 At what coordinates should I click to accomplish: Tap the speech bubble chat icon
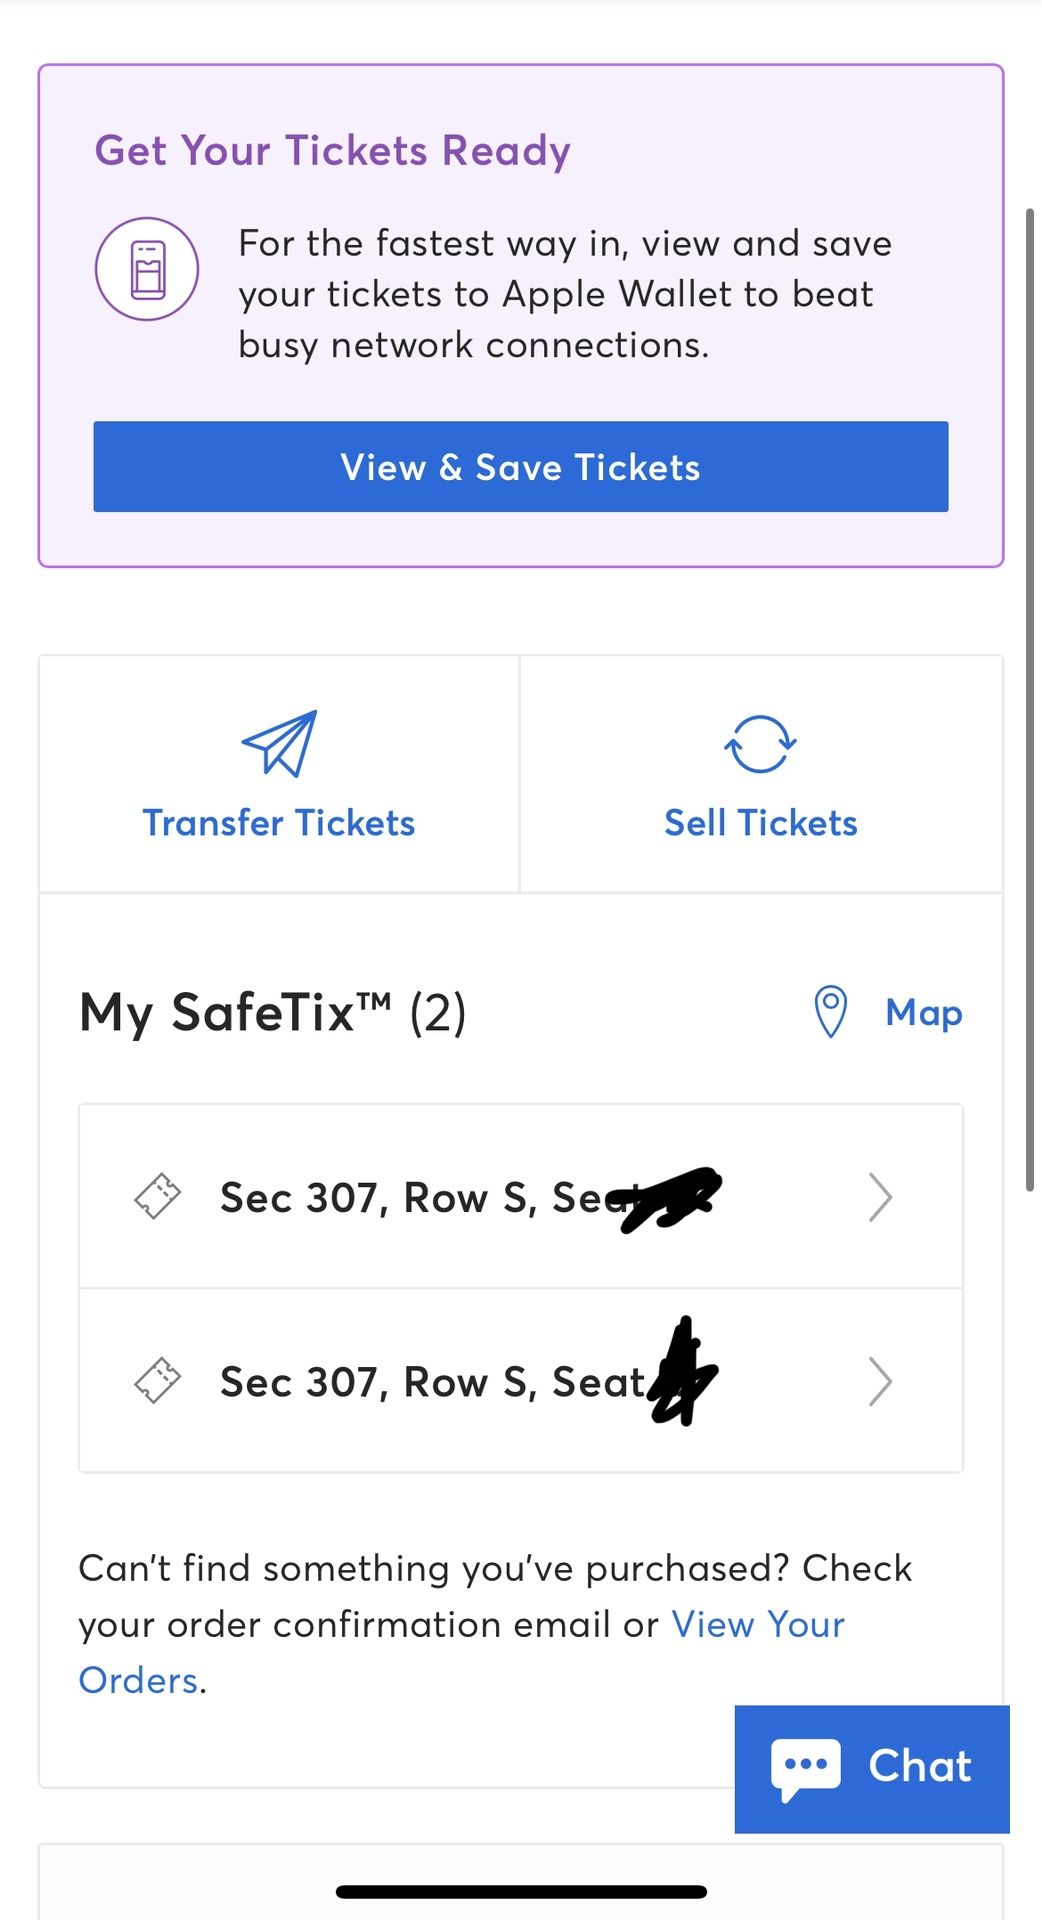click(805, 1767)
